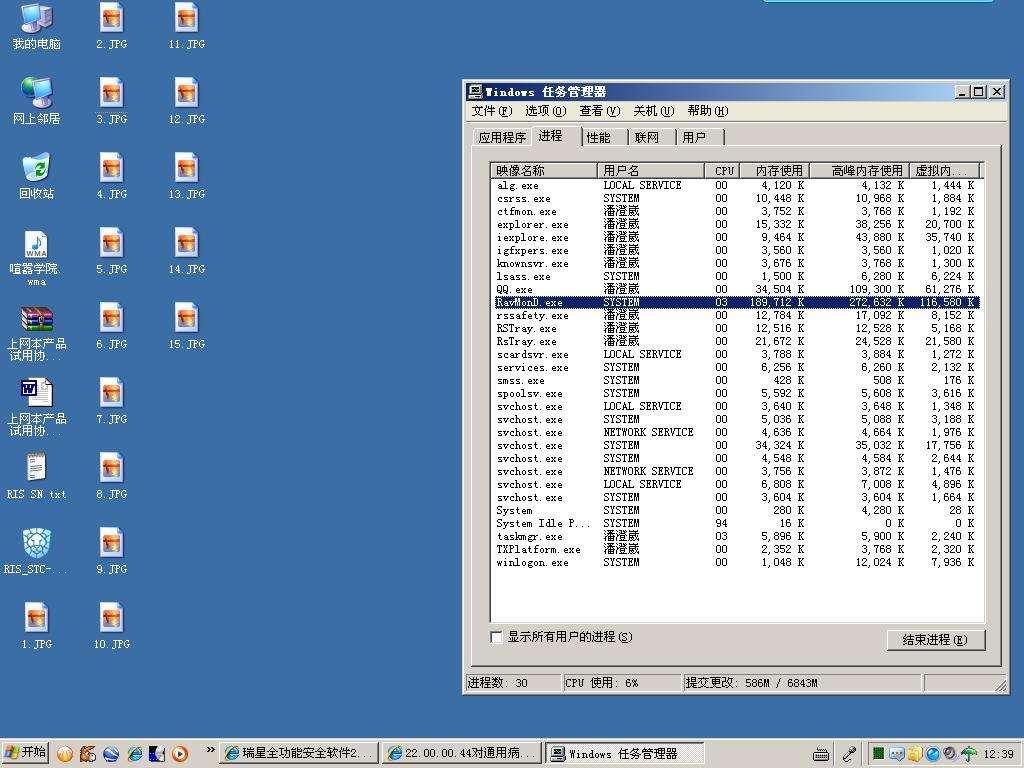Switch to the 性能 performance tab
Screen dimensions: 1024x768
point(599,138)
